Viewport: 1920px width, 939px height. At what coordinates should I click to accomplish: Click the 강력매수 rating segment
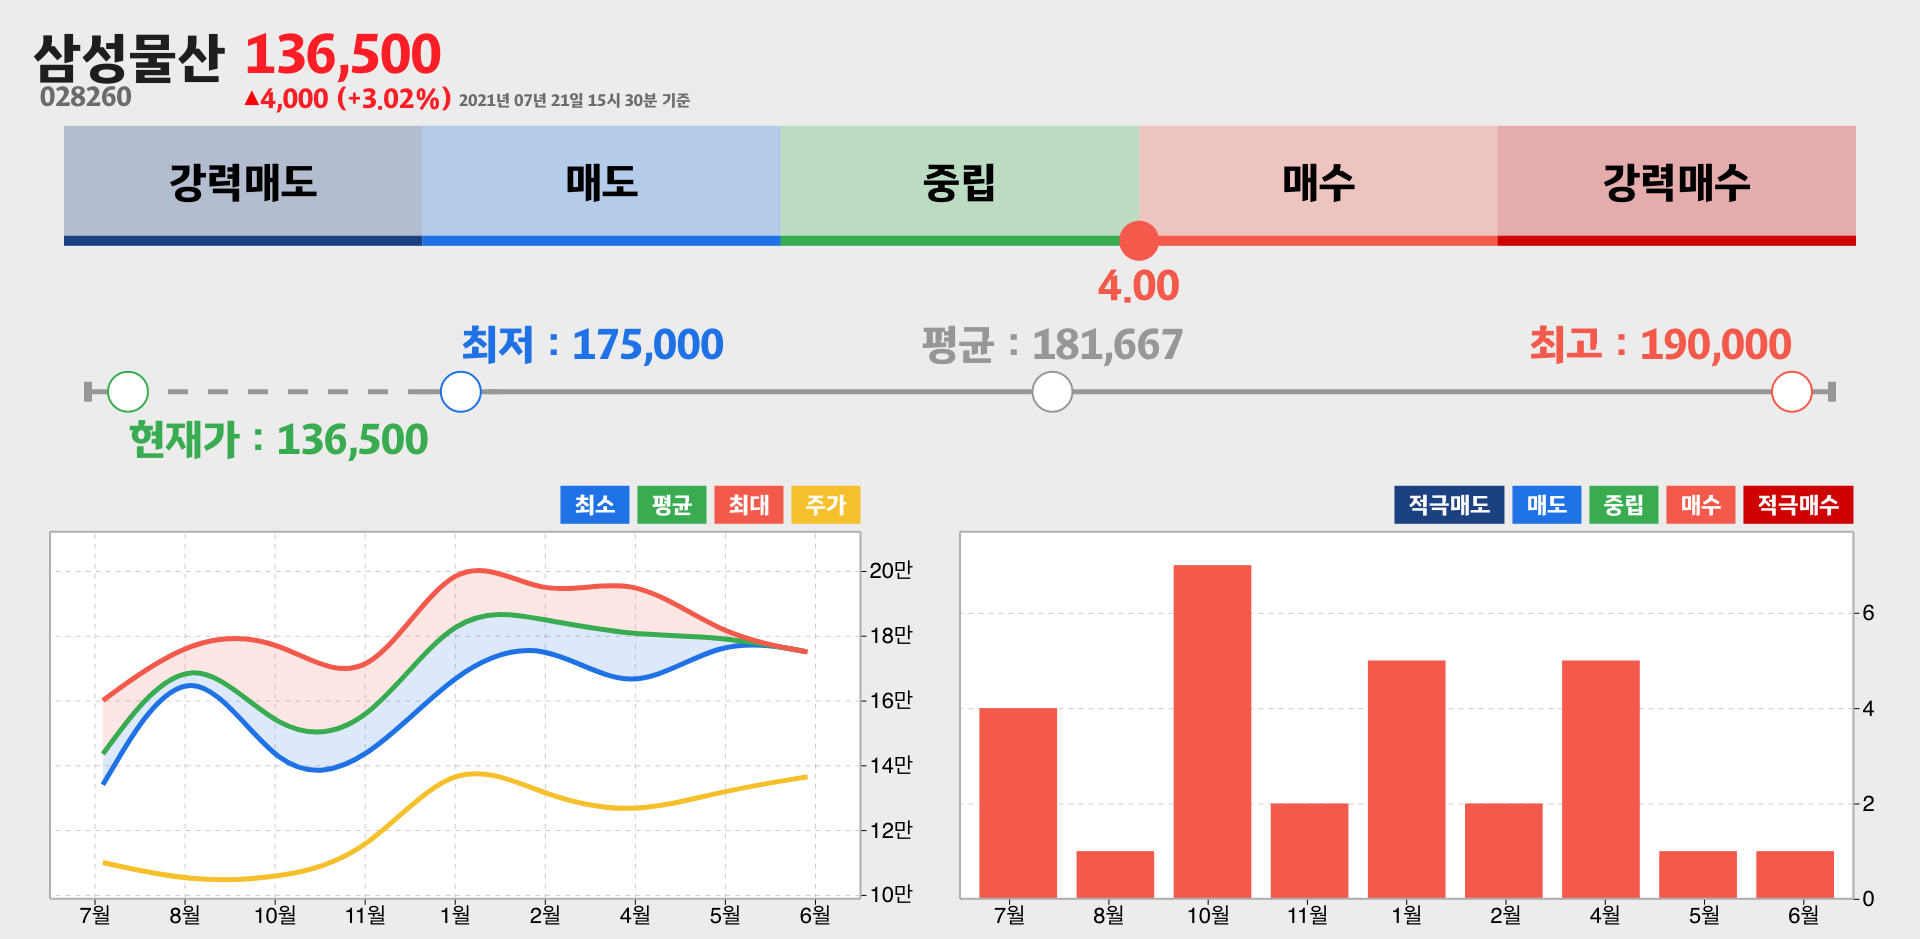point(1676,185)
